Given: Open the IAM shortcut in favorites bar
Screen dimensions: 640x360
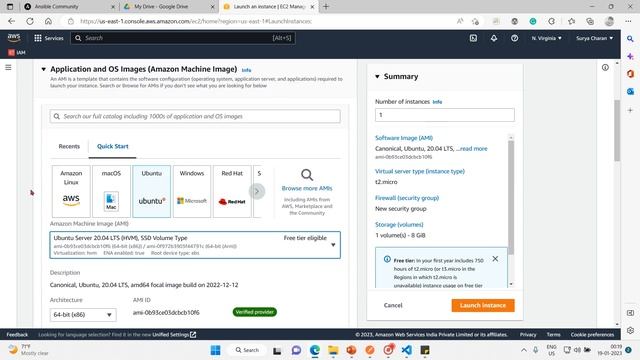Looking at the screenshot, I should click(x=17, y=52).
